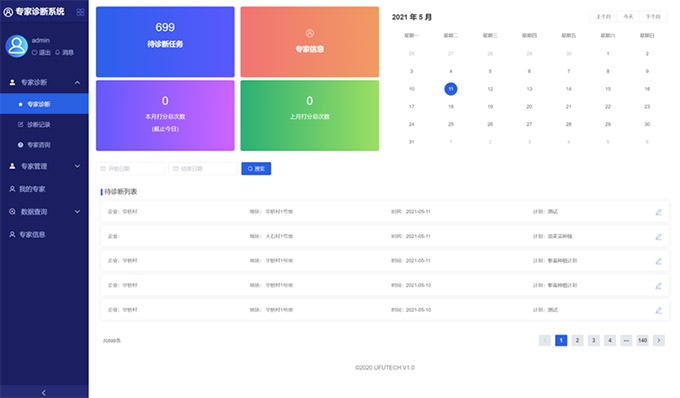Select day 20 in the calendar

pos(529,107)
